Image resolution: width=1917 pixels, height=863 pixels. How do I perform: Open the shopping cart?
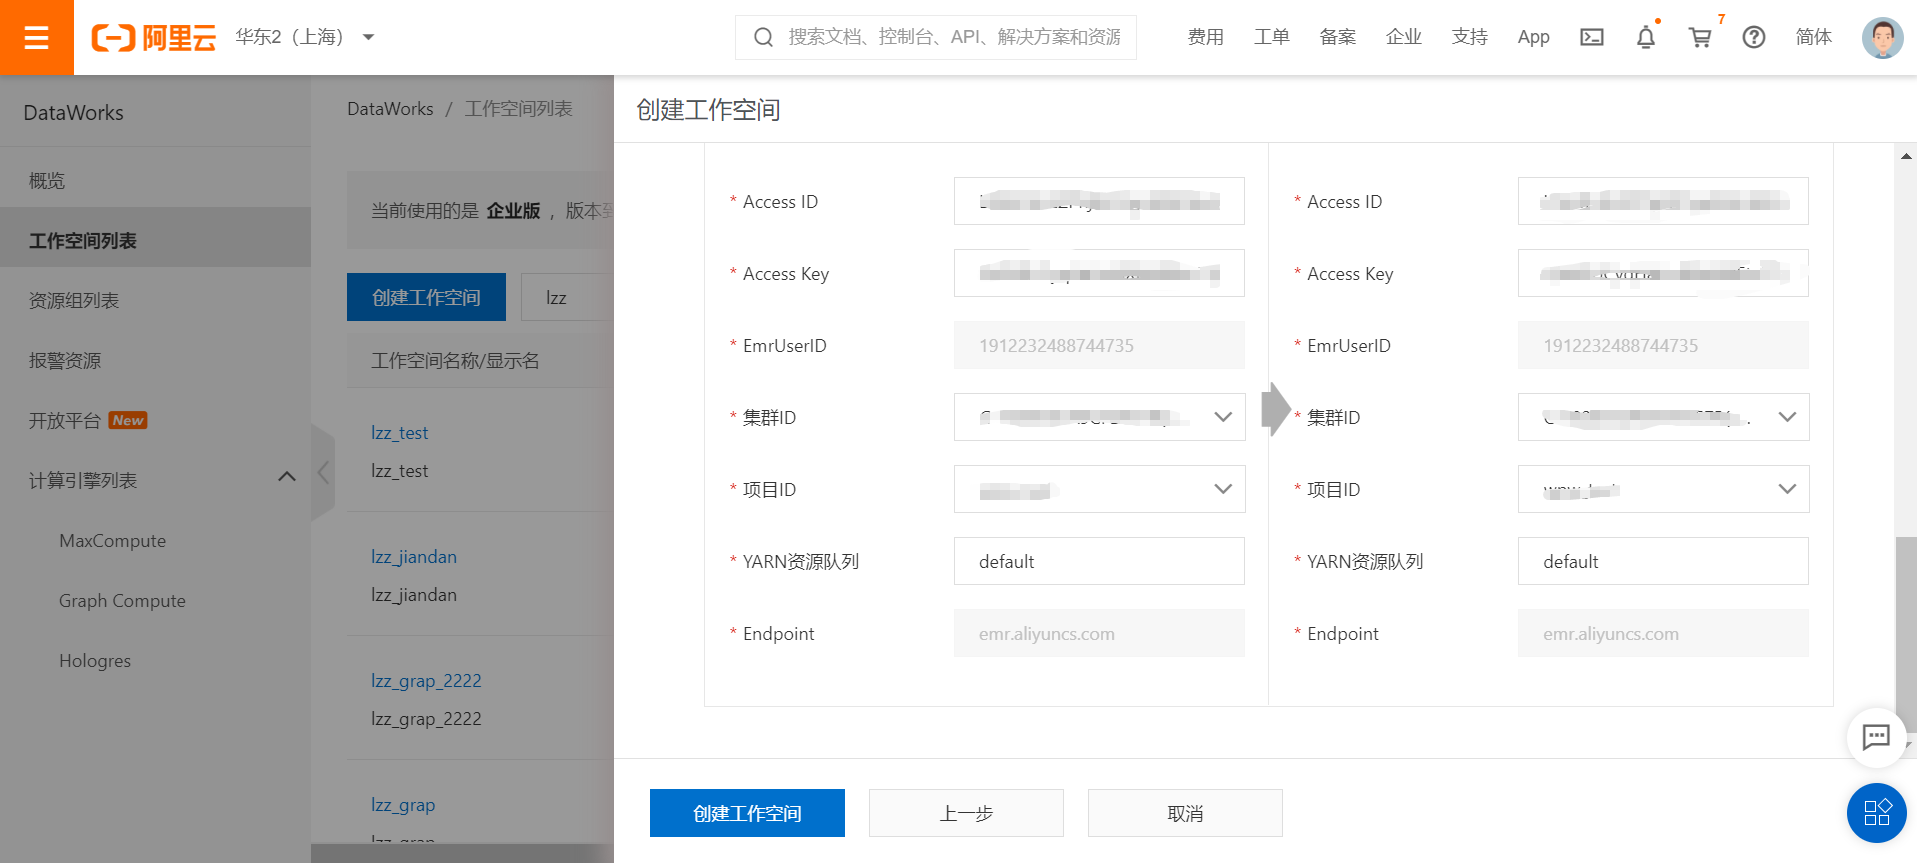(1700, 37)
